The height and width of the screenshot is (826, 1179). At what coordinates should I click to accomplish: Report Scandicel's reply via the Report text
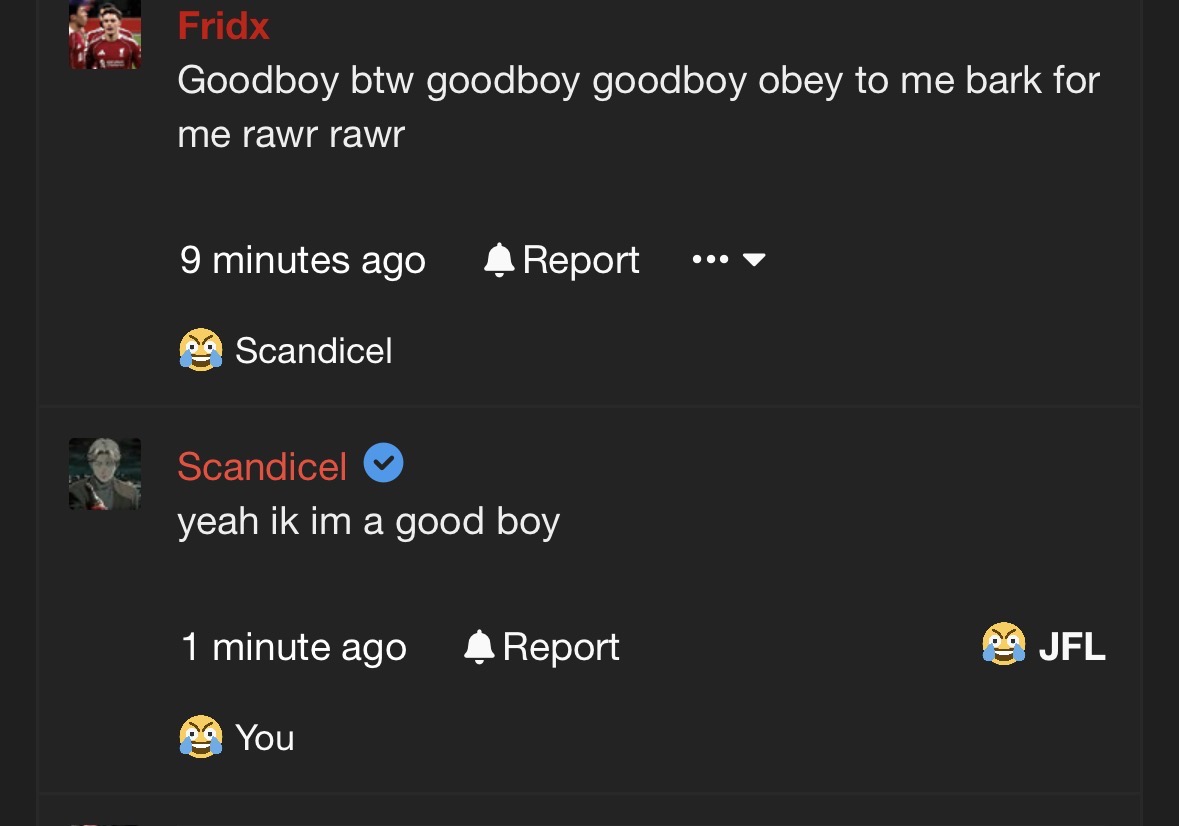coord(560,647)
